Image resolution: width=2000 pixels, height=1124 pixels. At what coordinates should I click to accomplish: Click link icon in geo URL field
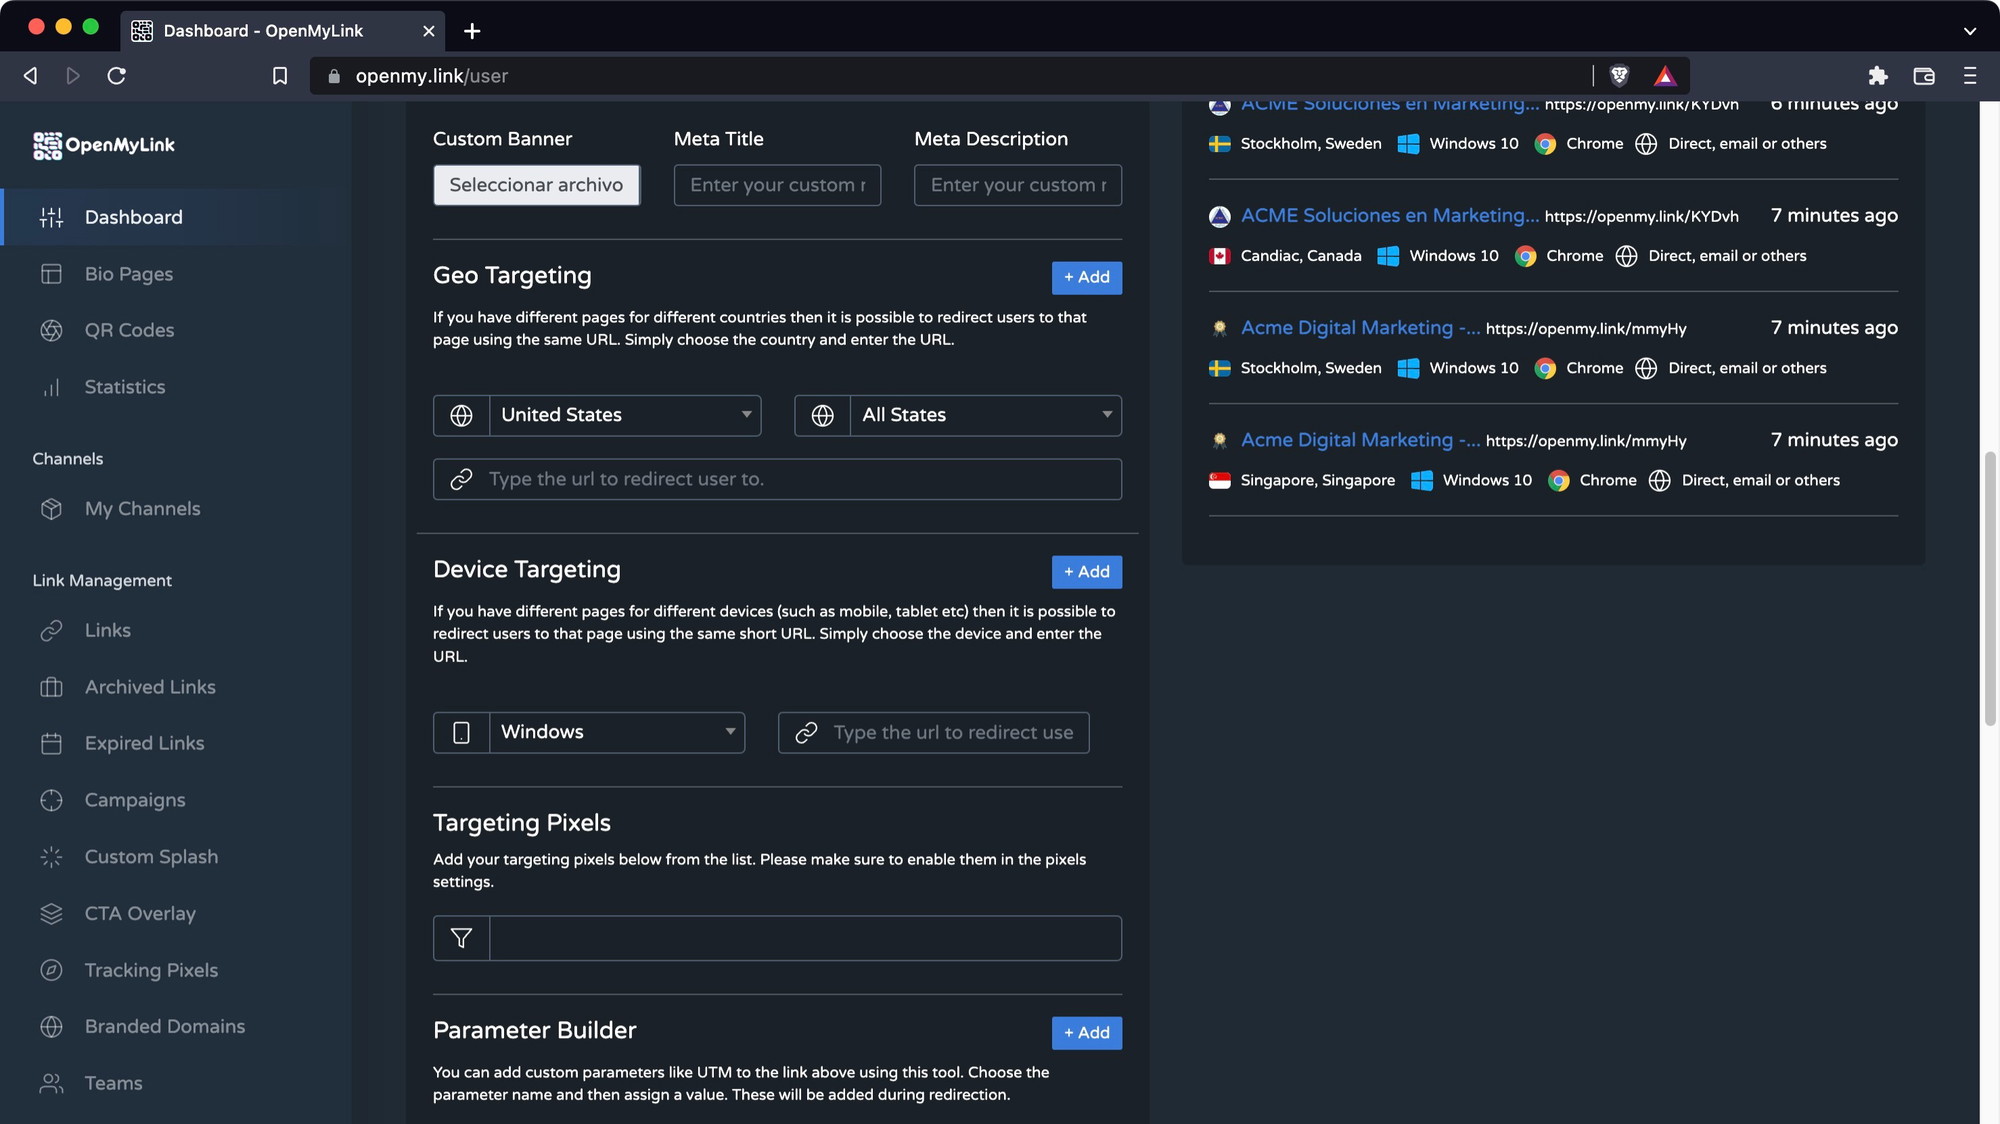(x=461, y=479)
